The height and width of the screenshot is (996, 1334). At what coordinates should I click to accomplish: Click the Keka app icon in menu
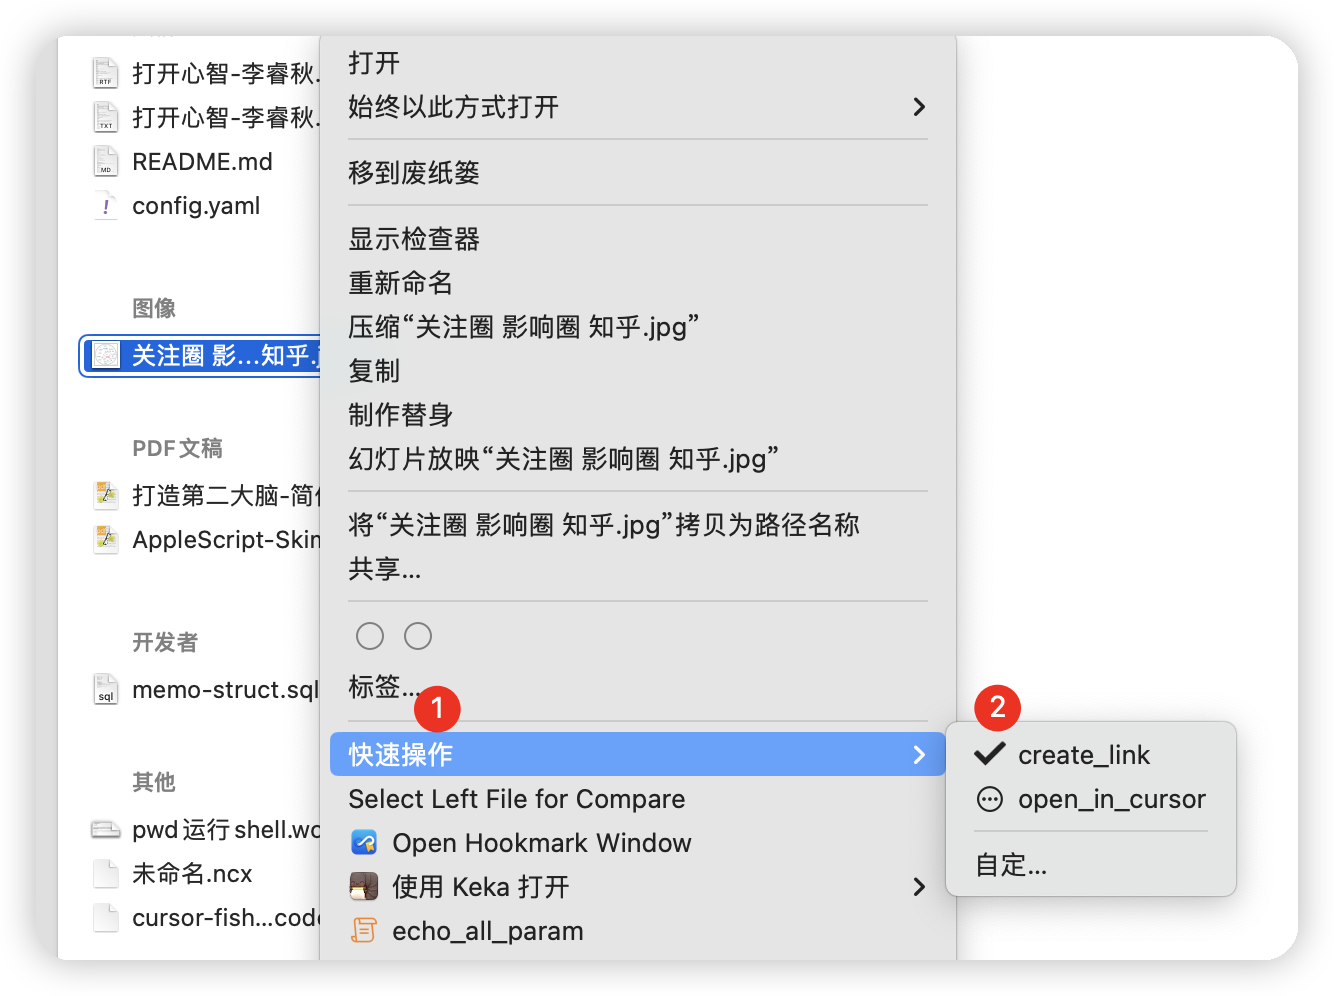[364, 887]
